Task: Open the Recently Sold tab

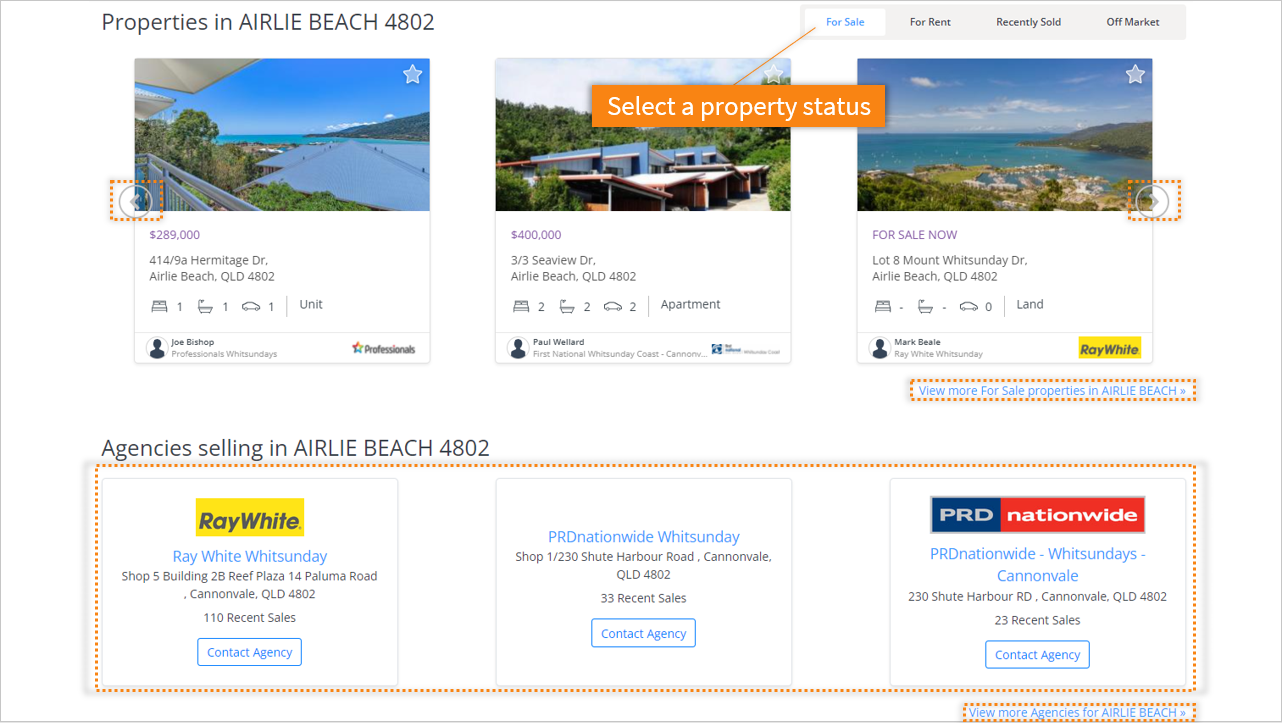Action: (1028, 22)
